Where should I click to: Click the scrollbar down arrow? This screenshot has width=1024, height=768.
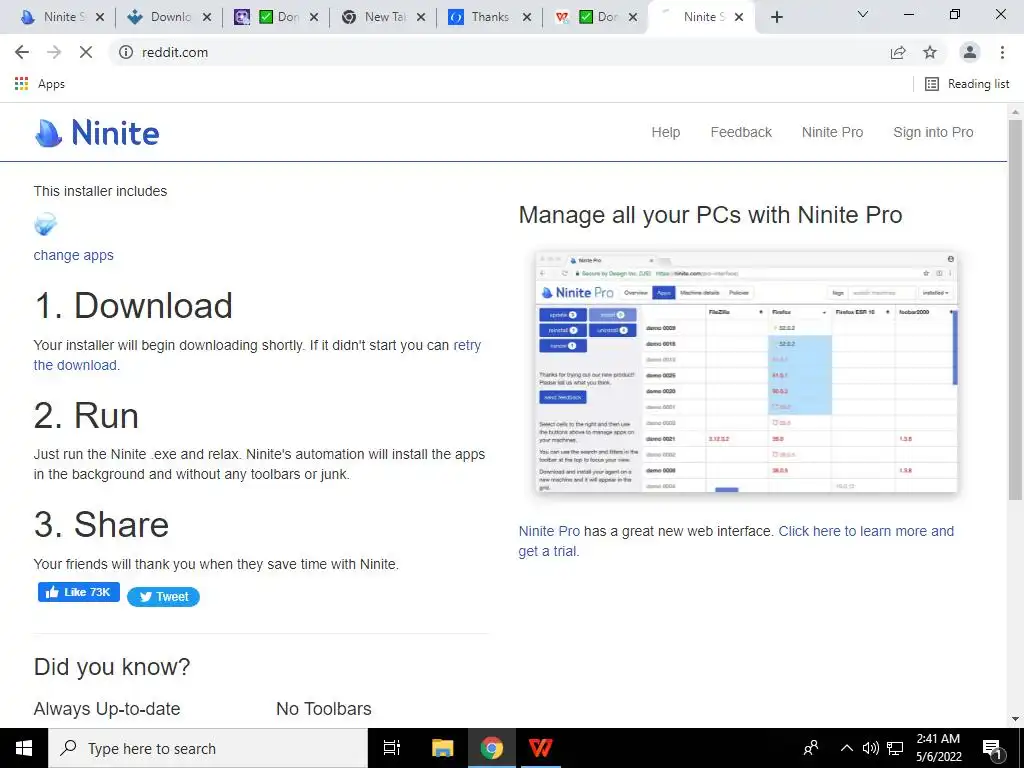[1015, 719]
